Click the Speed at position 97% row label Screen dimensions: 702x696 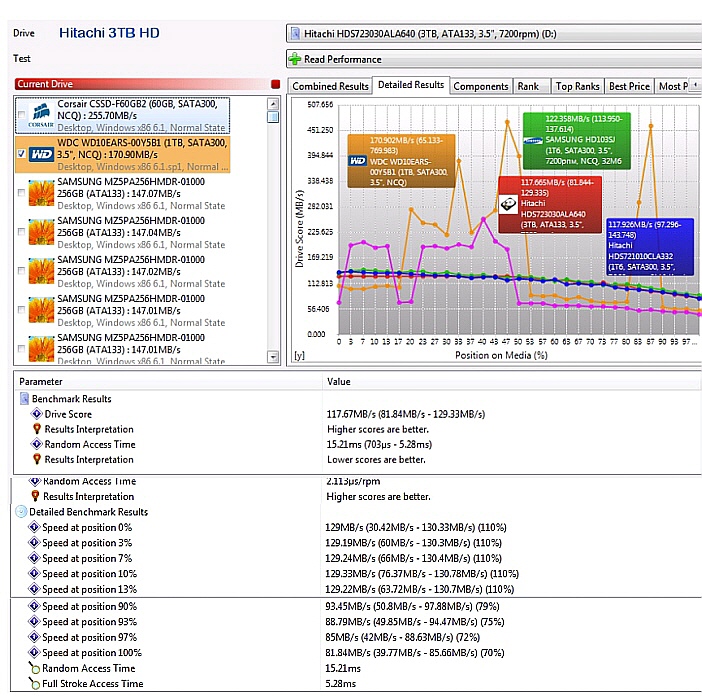(x=90, y=637)
